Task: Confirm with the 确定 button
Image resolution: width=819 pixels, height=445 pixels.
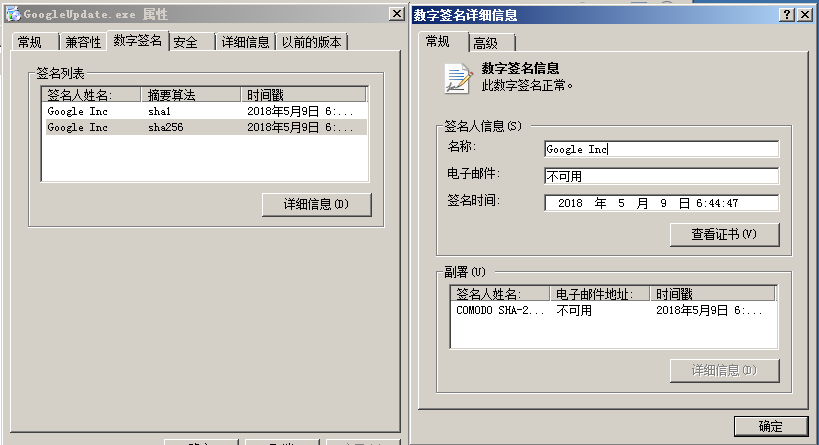Action: (771, 426)
